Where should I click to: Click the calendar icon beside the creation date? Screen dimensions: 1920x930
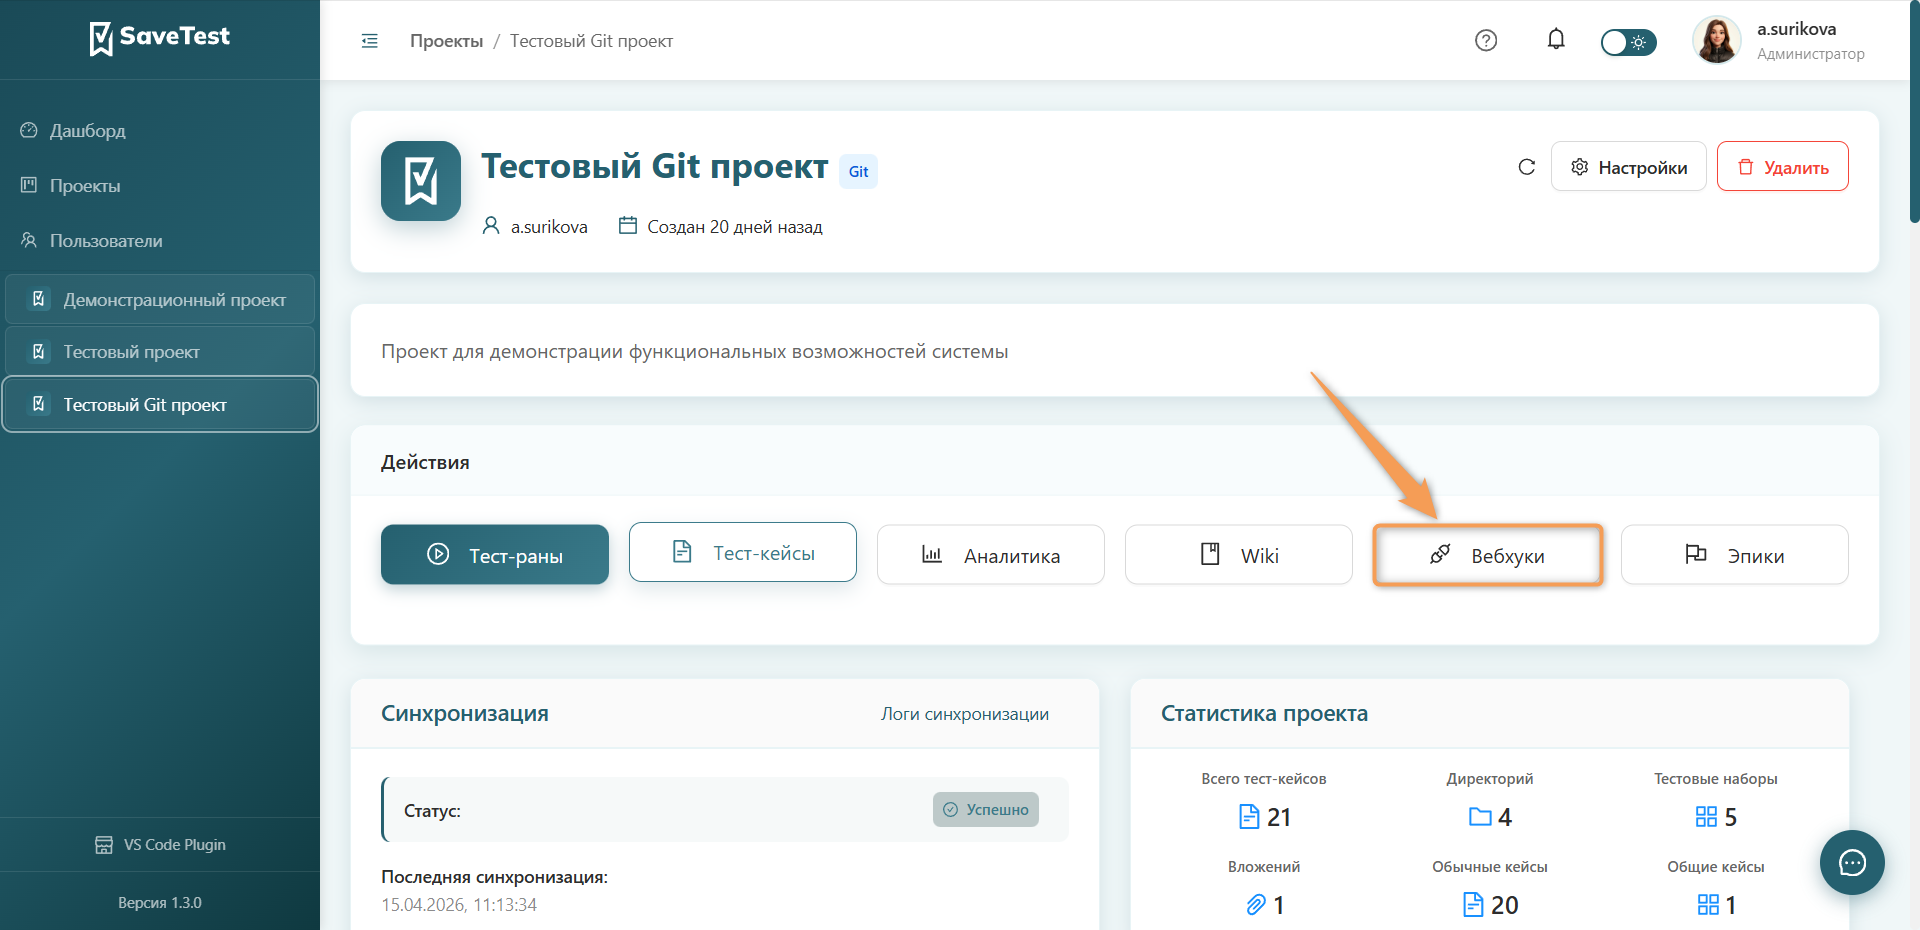[628, 225]
